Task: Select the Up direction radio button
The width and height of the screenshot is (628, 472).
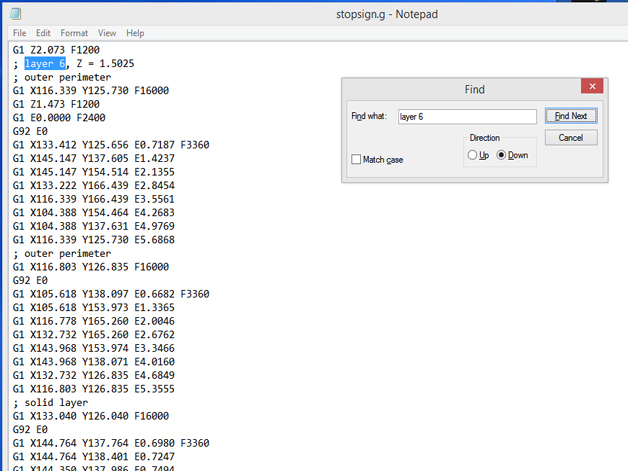Action: tap(473, 155)
